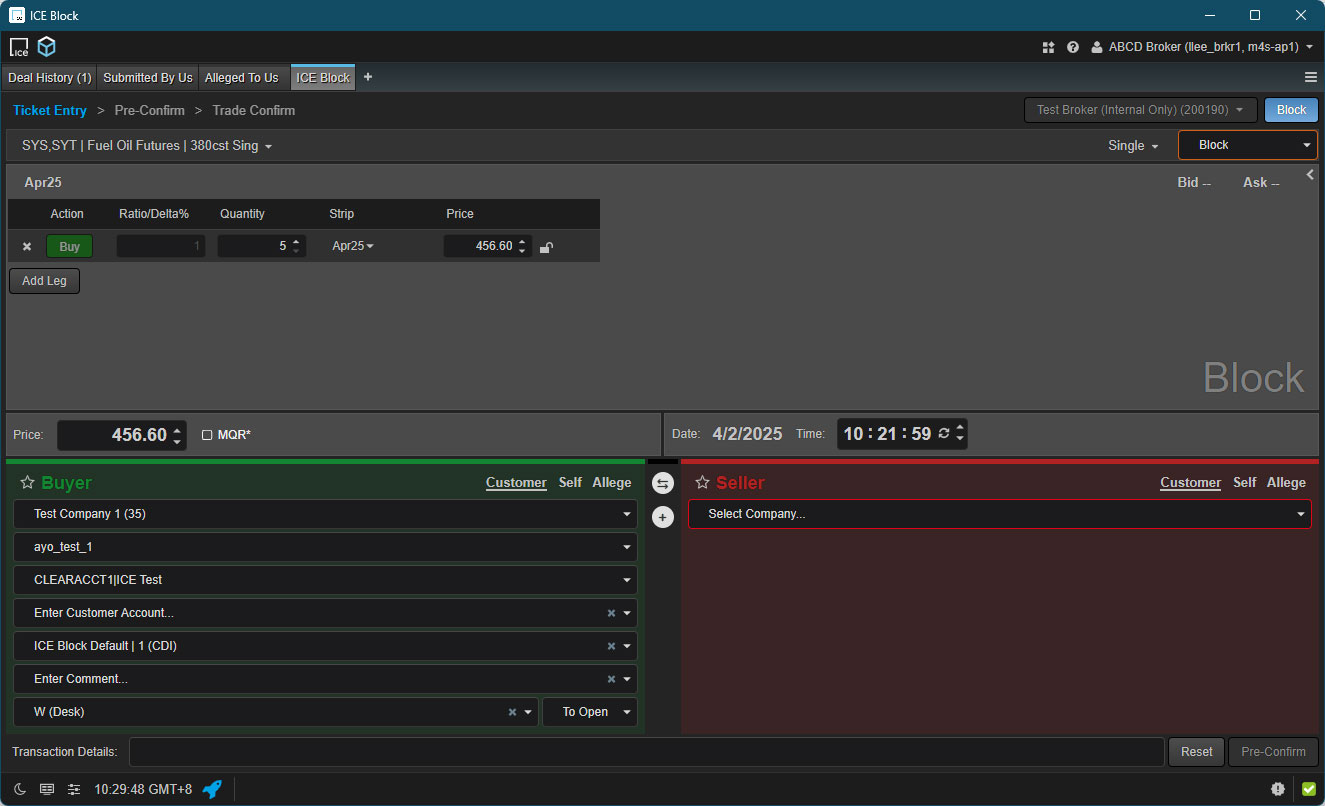Select the ICE Block tab
Image resolution: width=1325 pixels, height=806 pixels.
point(323,77)
